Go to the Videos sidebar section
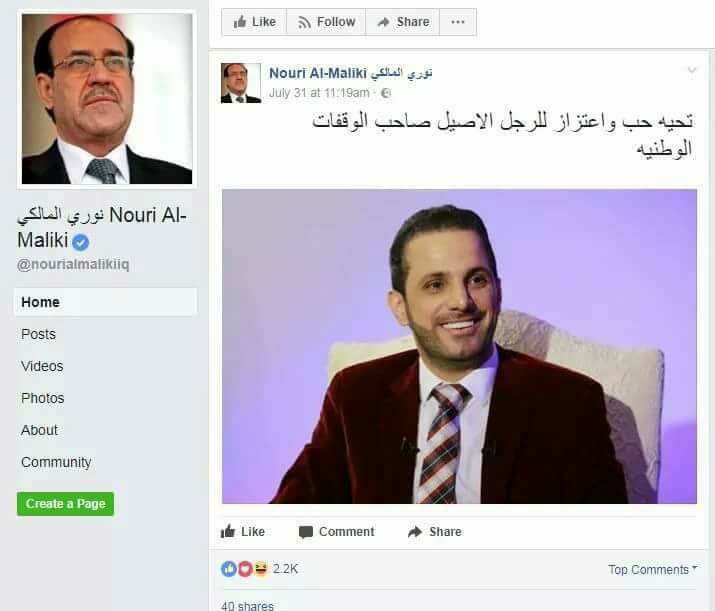 tap(42, 366)
